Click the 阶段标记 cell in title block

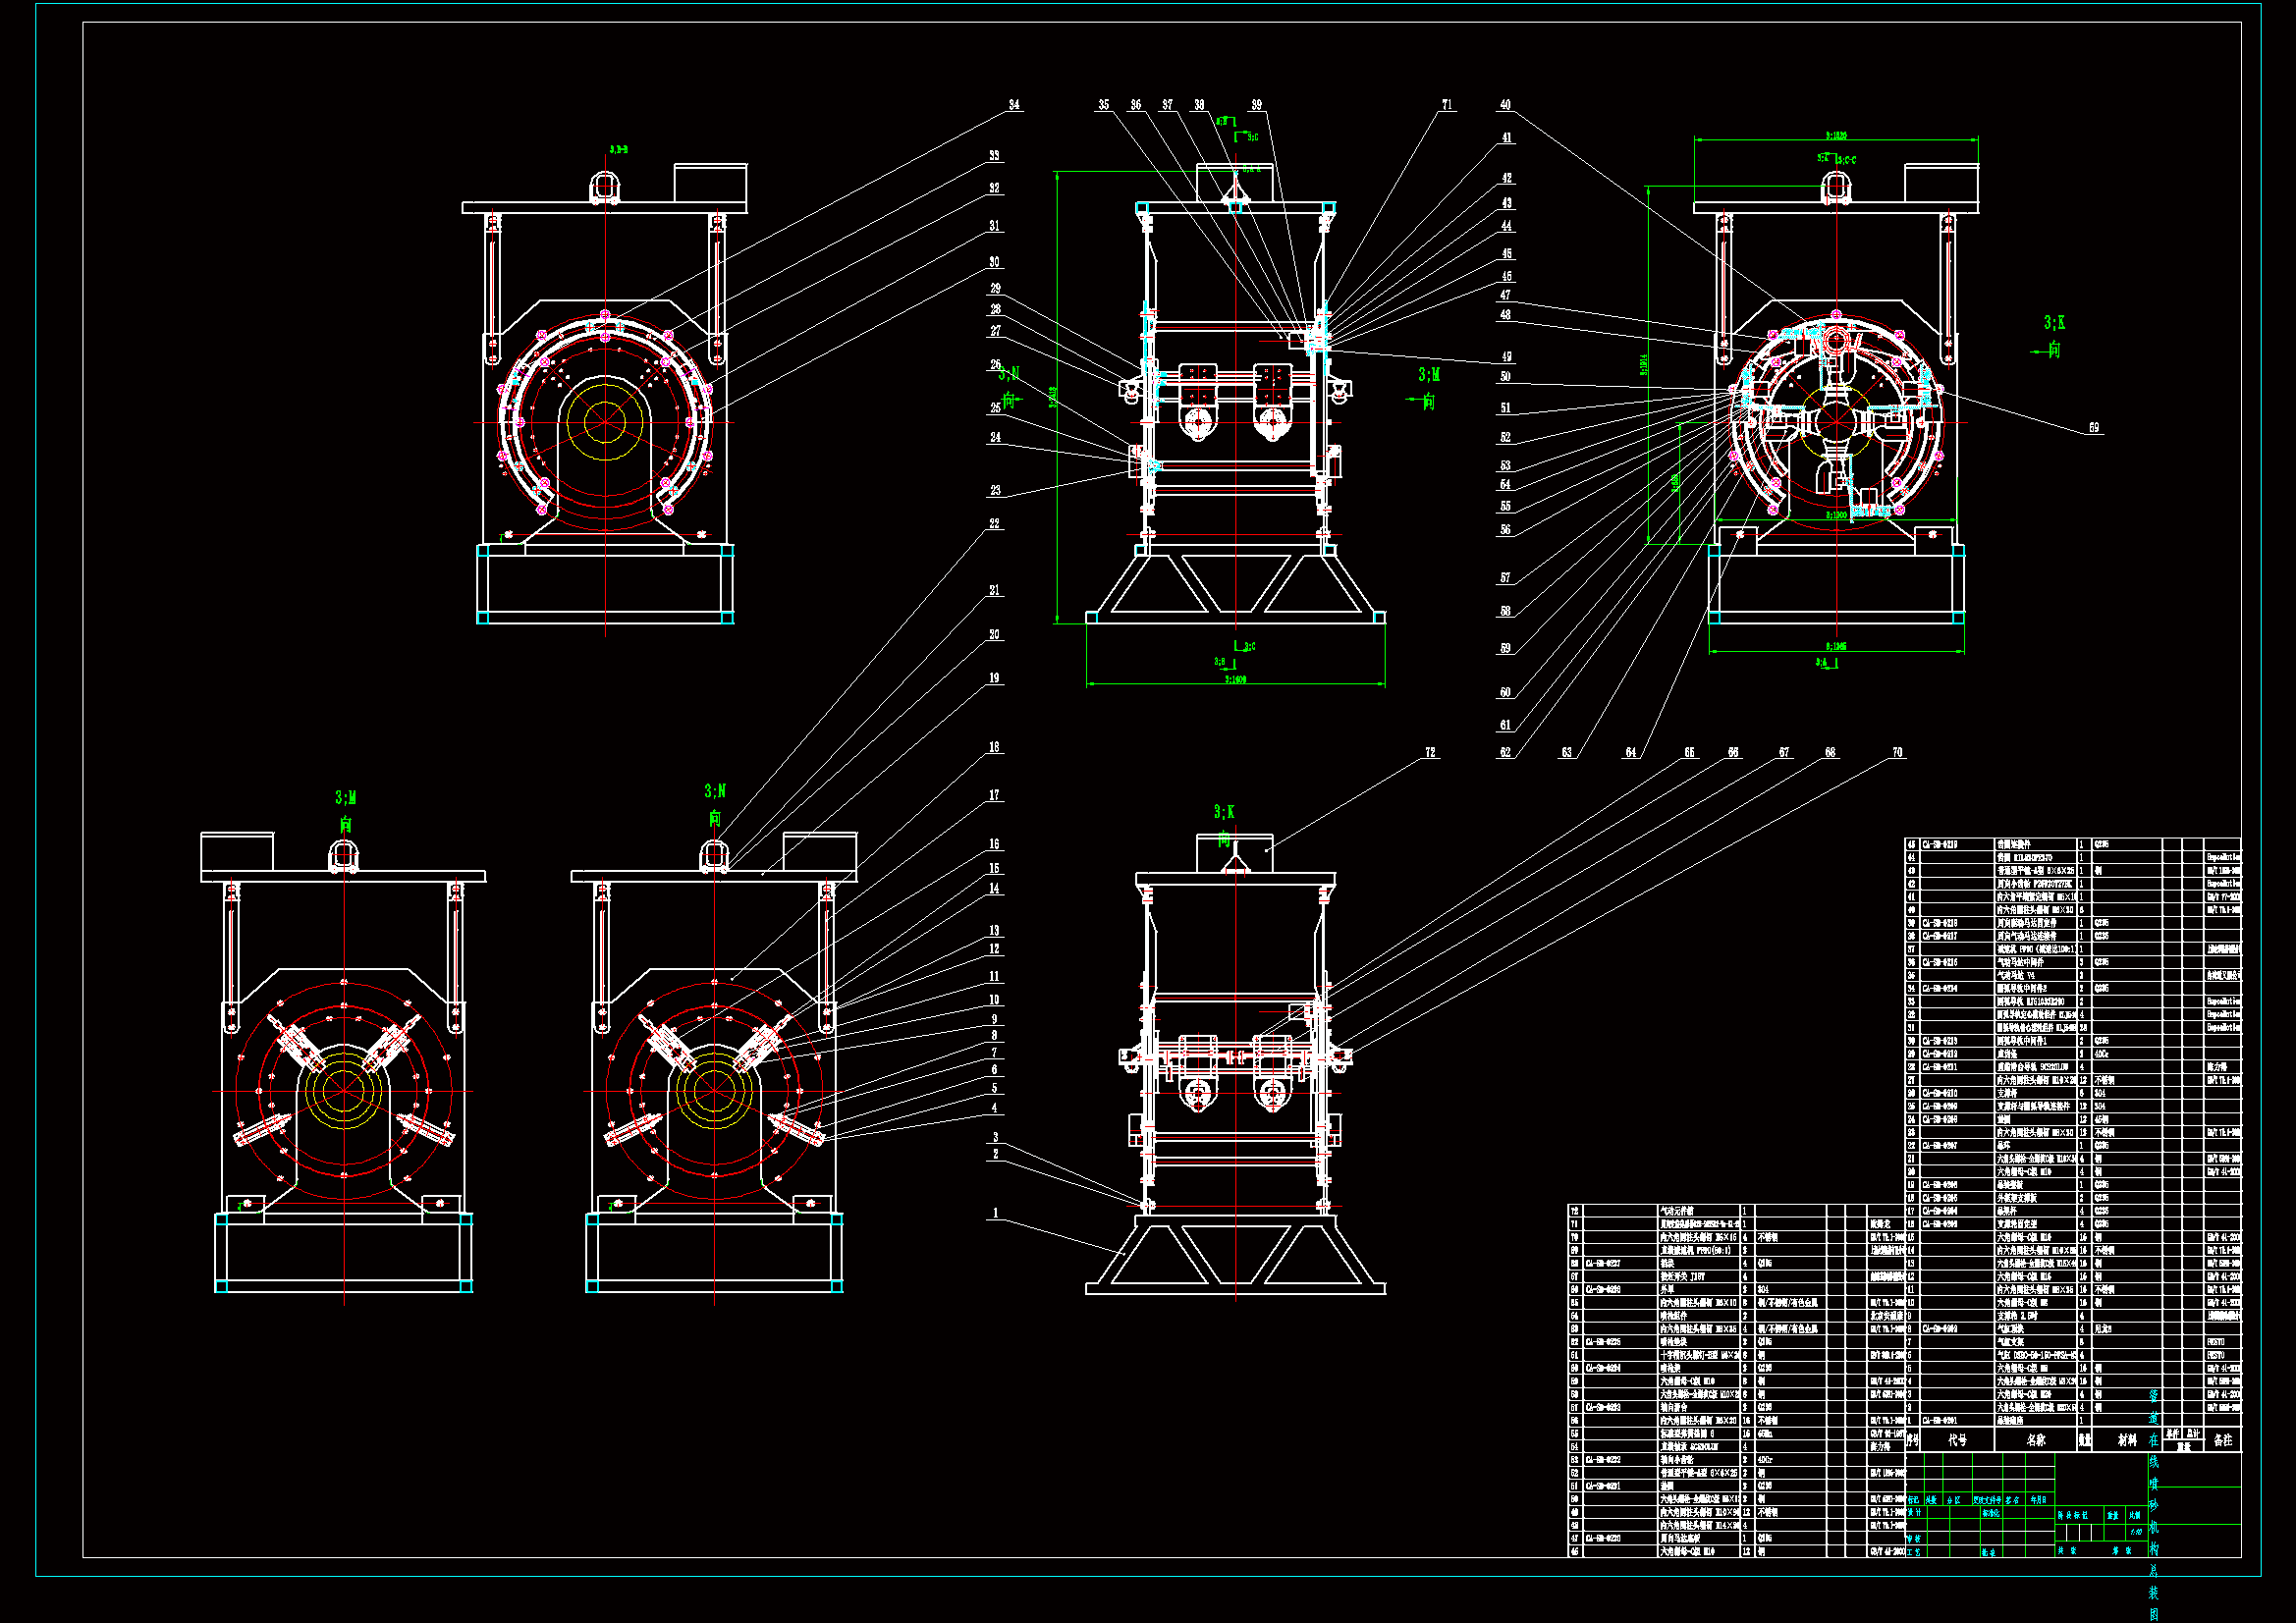(x=2073, y=1515)
